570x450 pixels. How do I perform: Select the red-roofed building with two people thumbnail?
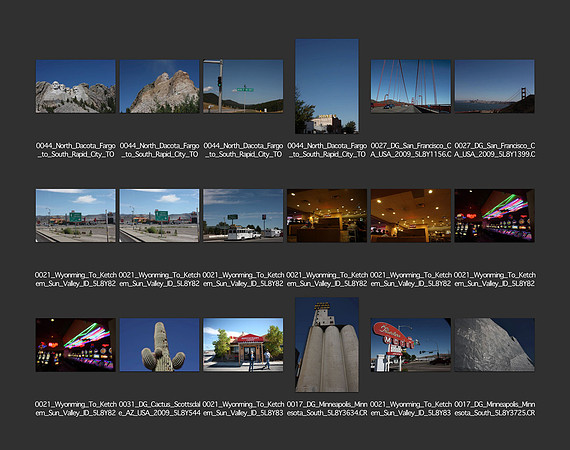click(x=243, y=345)
